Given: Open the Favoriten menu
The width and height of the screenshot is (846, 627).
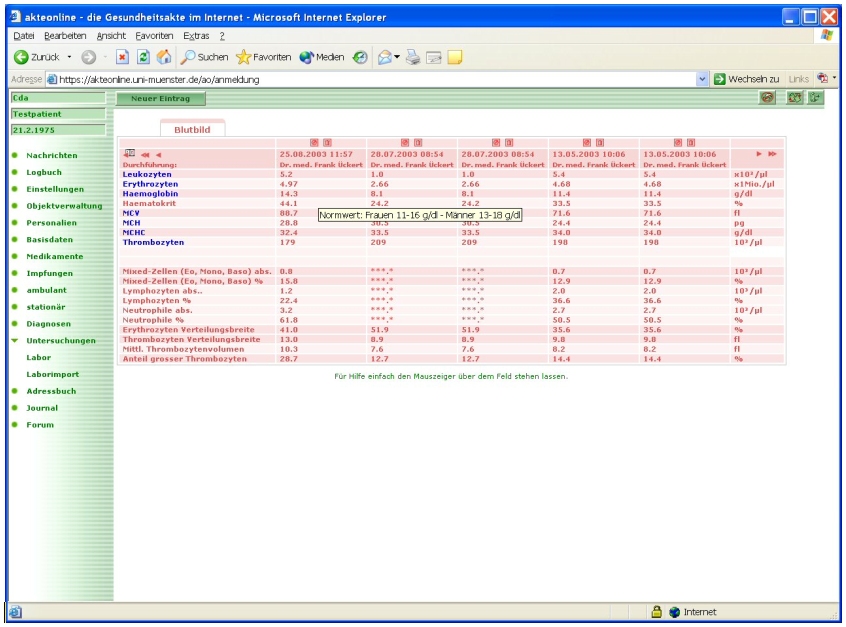Looking at the screenshot, I should point(154,36).
